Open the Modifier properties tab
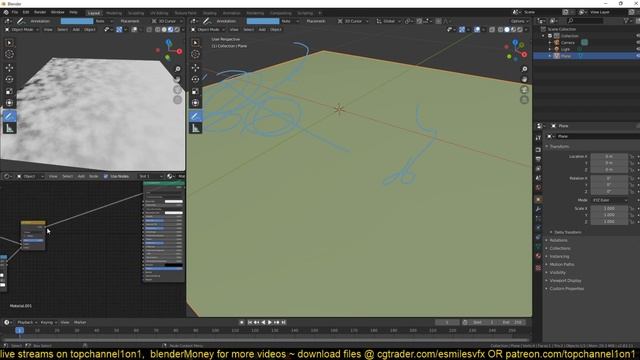Viewport: 640px width, 360px height. click(538, 209)
